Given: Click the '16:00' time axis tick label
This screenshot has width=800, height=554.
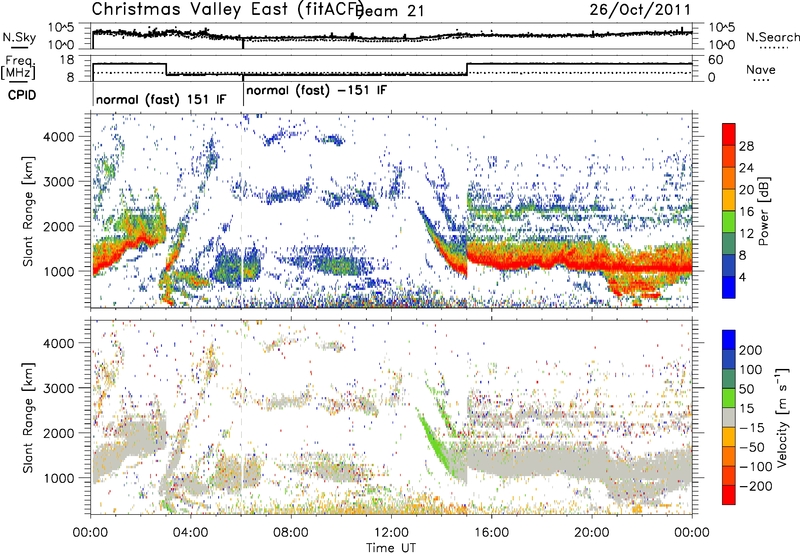Looking at the screenshot, I should [491, 533].
